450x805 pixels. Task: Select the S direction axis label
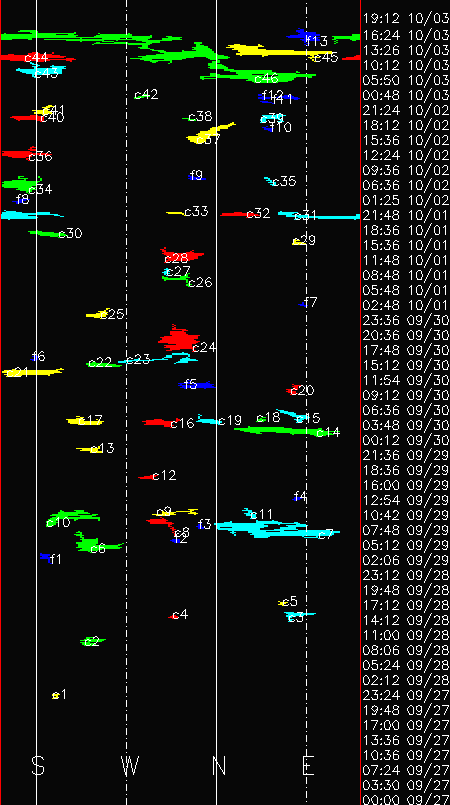tap(38, 766)
